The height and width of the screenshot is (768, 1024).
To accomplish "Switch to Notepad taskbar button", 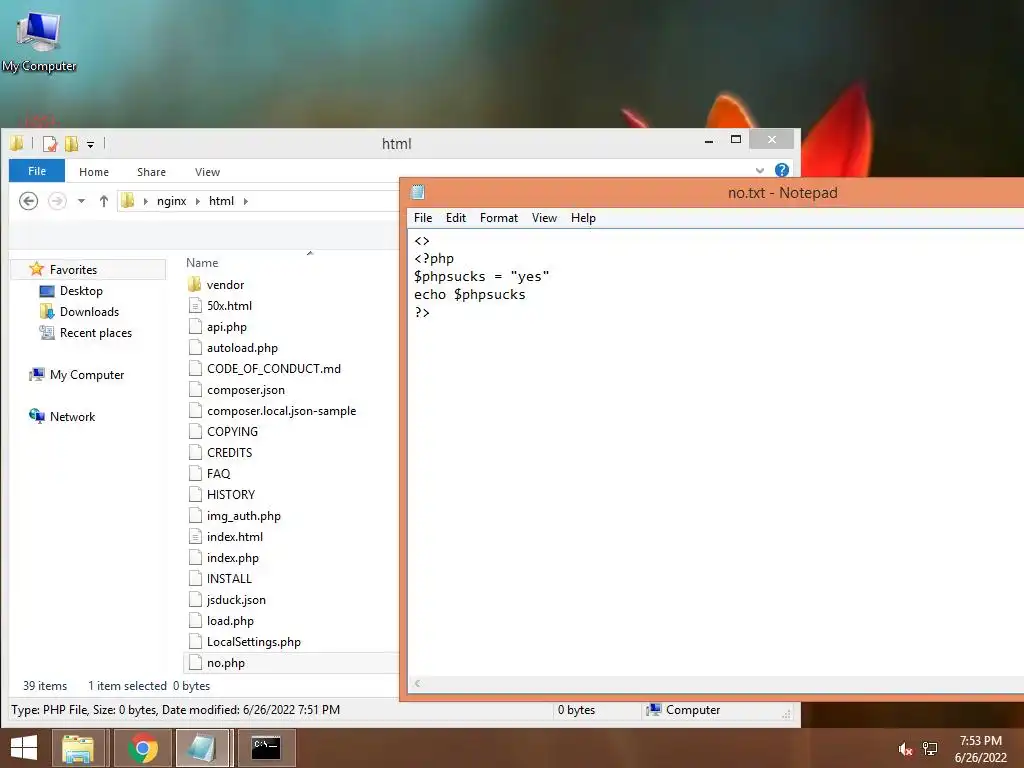I will pyautogui.click(x=202, y=748).
